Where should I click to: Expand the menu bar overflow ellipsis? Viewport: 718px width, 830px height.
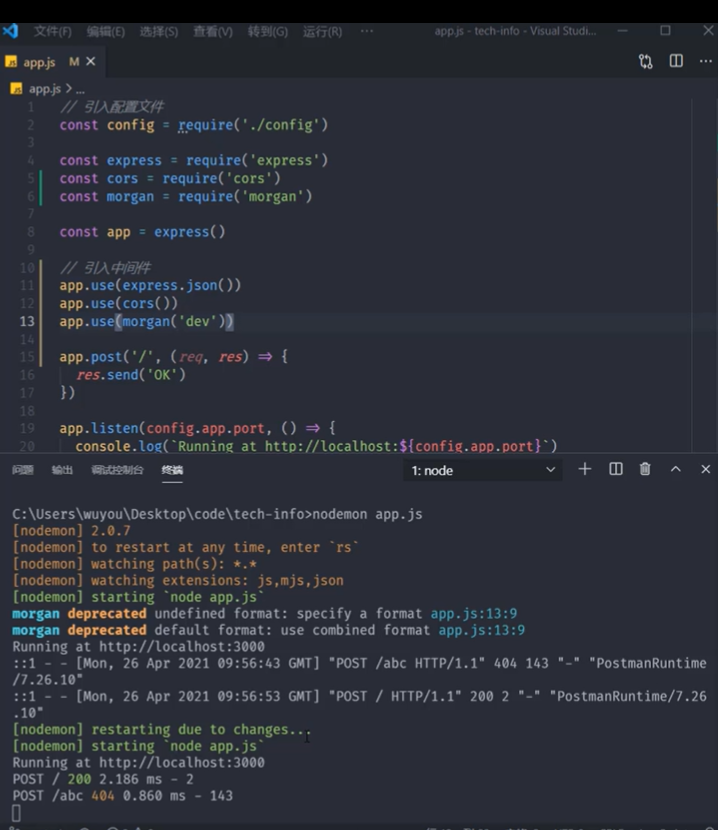pyautogui.click(x=366, y=31)
